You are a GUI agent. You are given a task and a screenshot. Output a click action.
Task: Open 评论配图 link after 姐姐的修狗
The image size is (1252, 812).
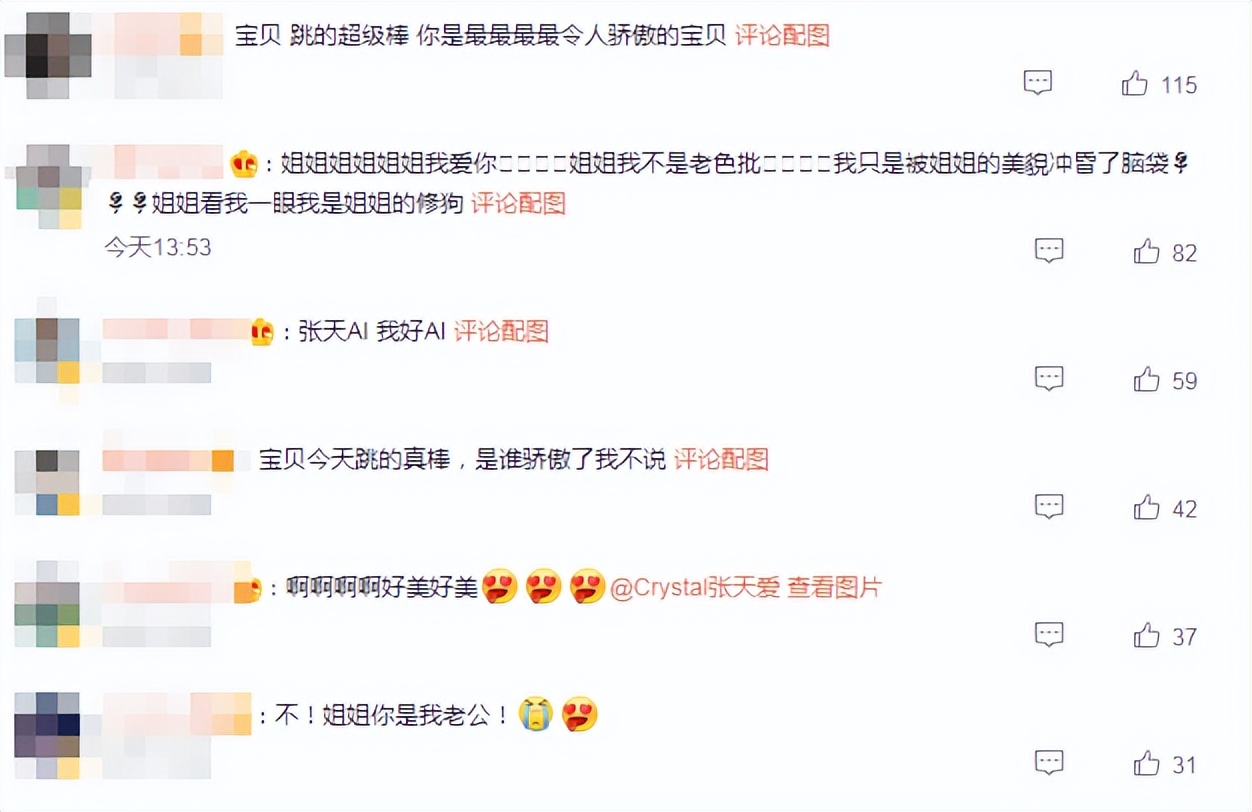(x=518, y=204)
